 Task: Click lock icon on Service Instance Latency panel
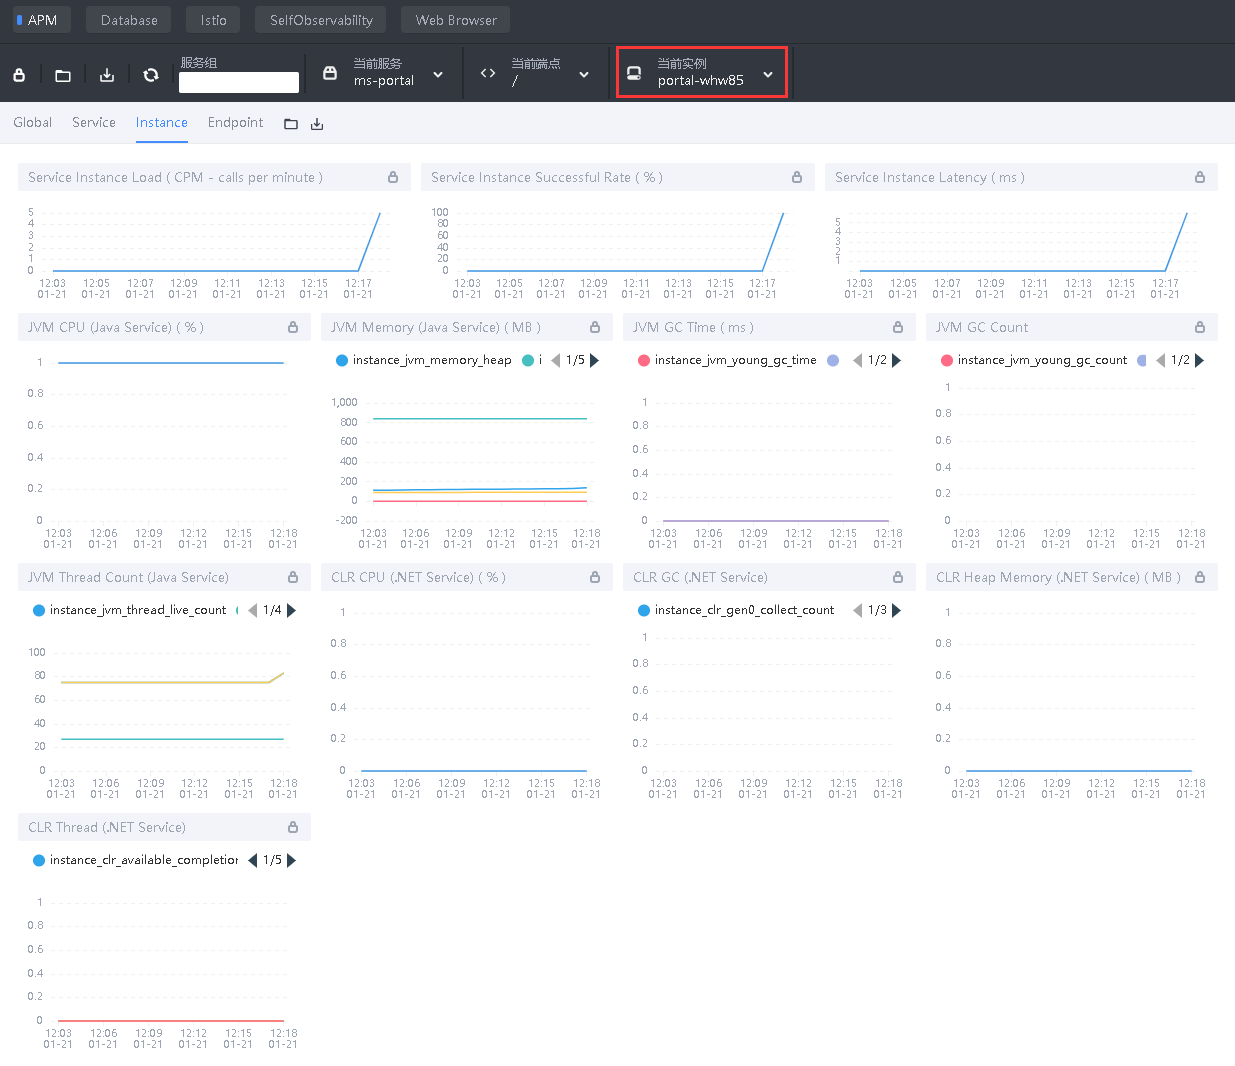click(1200, 177)
